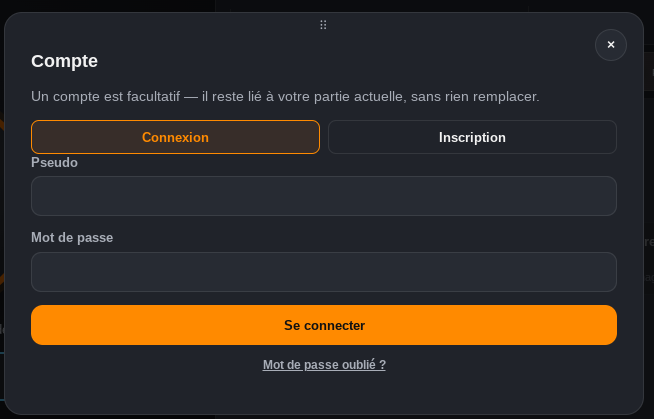This screenshot has height=419, width=654.
Task: Choose Inscription to create an account
Action: 472,137
